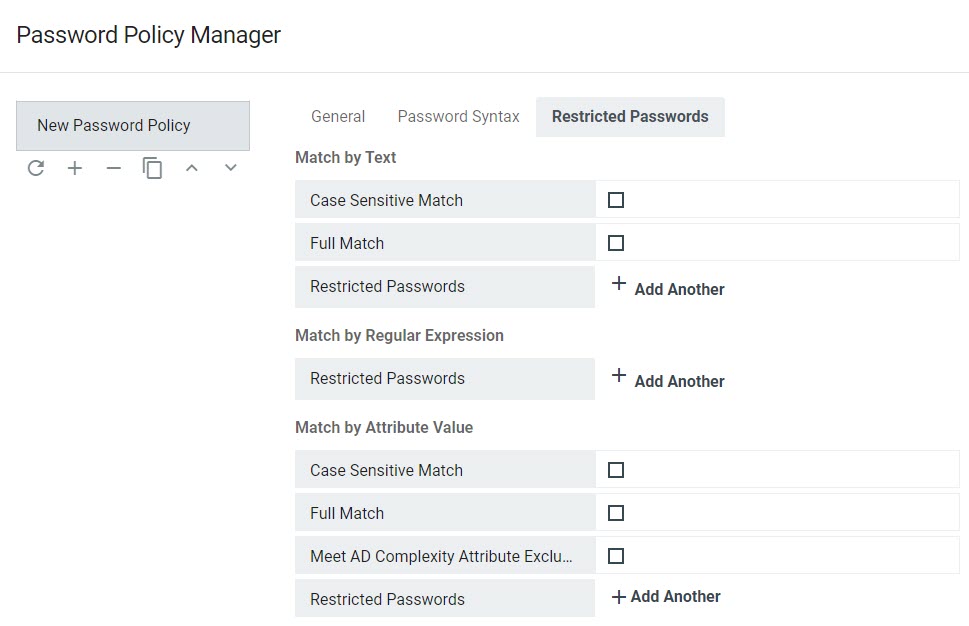Viewport: 969px width, 626px height.
Task: Check Full Match under Match by Text
Action: click(616, 243)
